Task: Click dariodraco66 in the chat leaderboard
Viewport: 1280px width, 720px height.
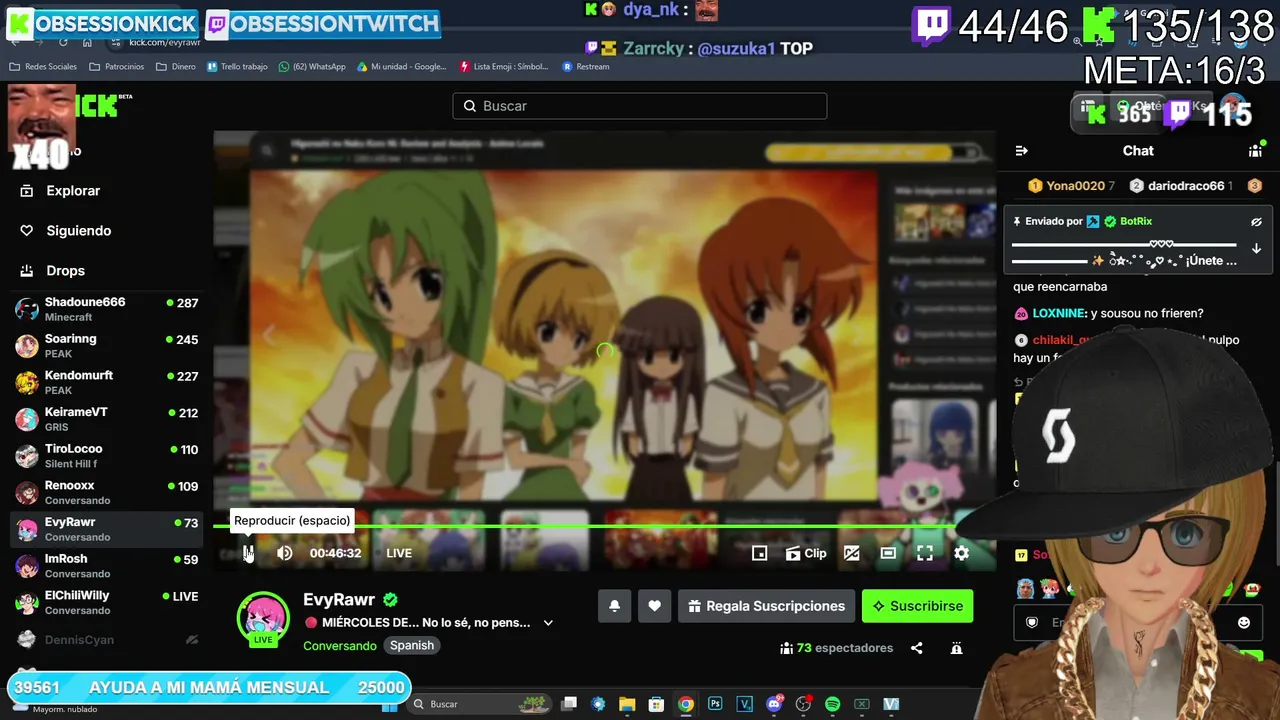Action: coord(1186,186)
